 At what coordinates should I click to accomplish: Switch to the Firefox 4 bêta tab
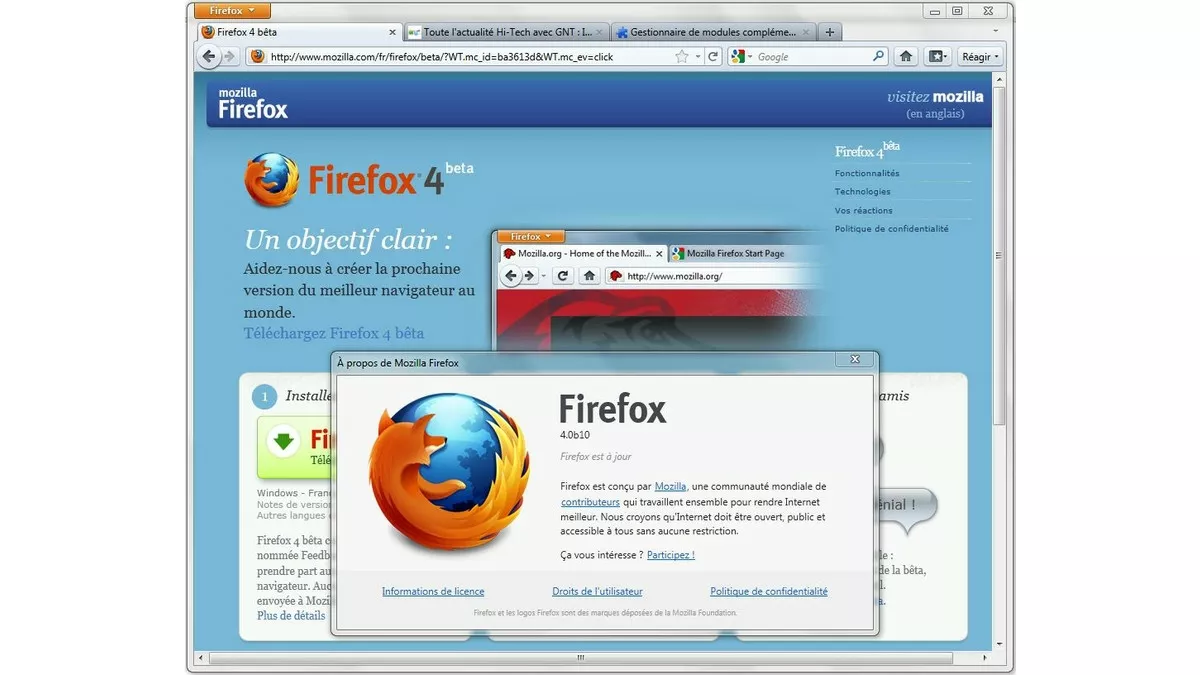pos(300,32)
